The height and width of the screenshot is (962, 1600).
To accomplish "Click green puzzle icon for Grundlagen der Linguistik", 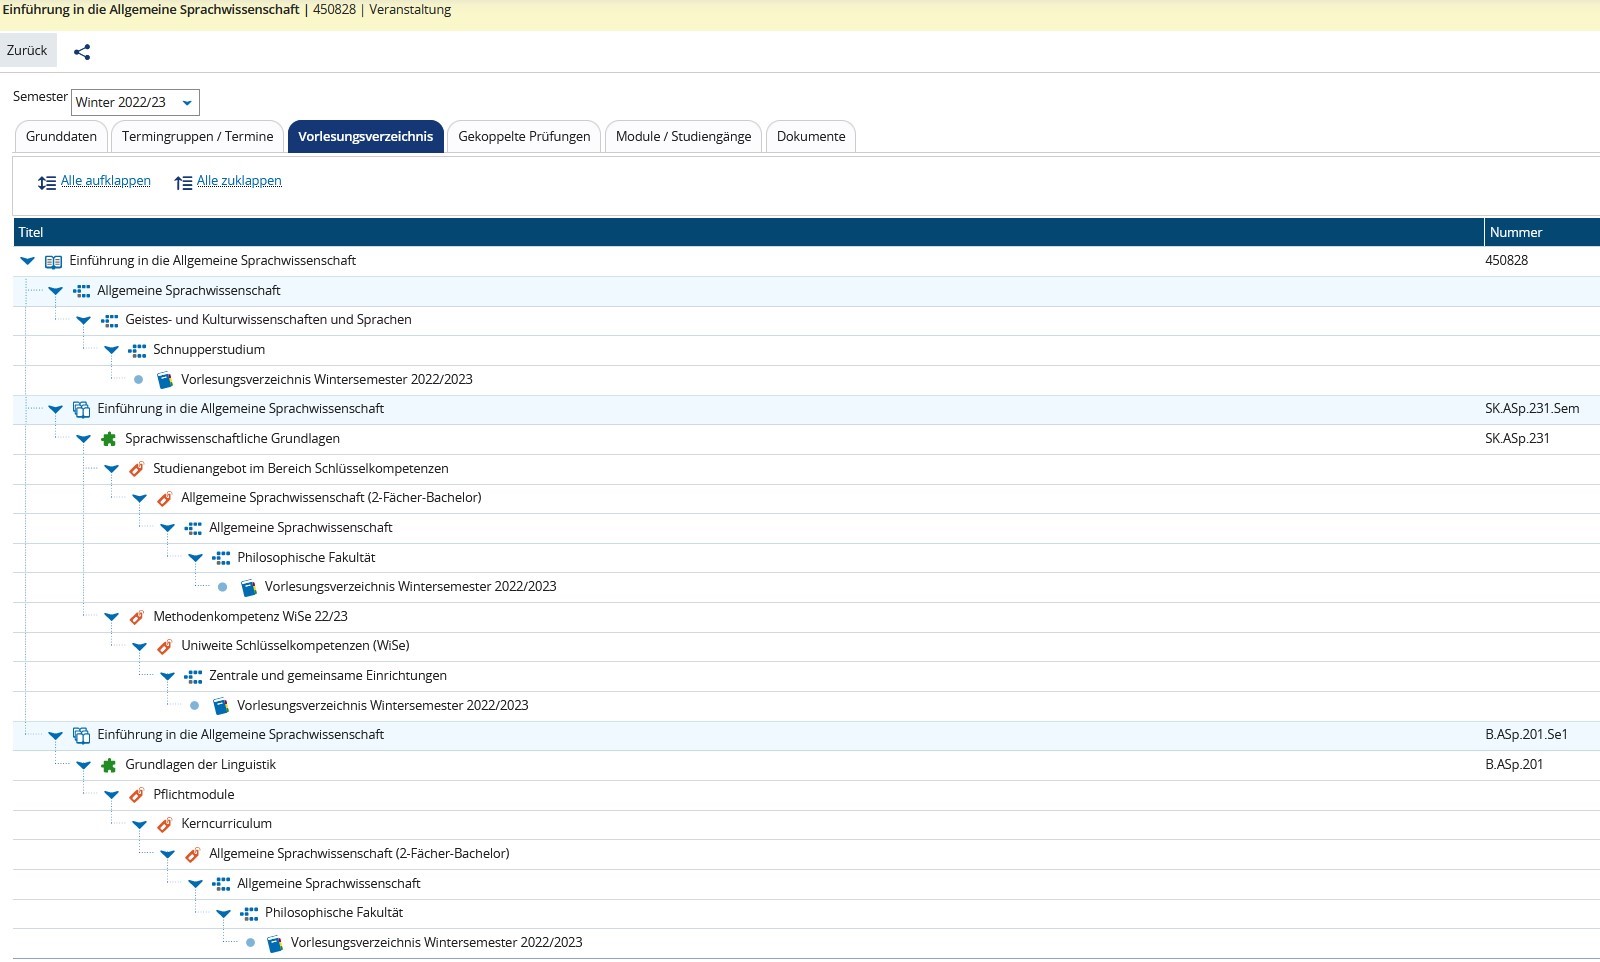I will tap(109, 765).
